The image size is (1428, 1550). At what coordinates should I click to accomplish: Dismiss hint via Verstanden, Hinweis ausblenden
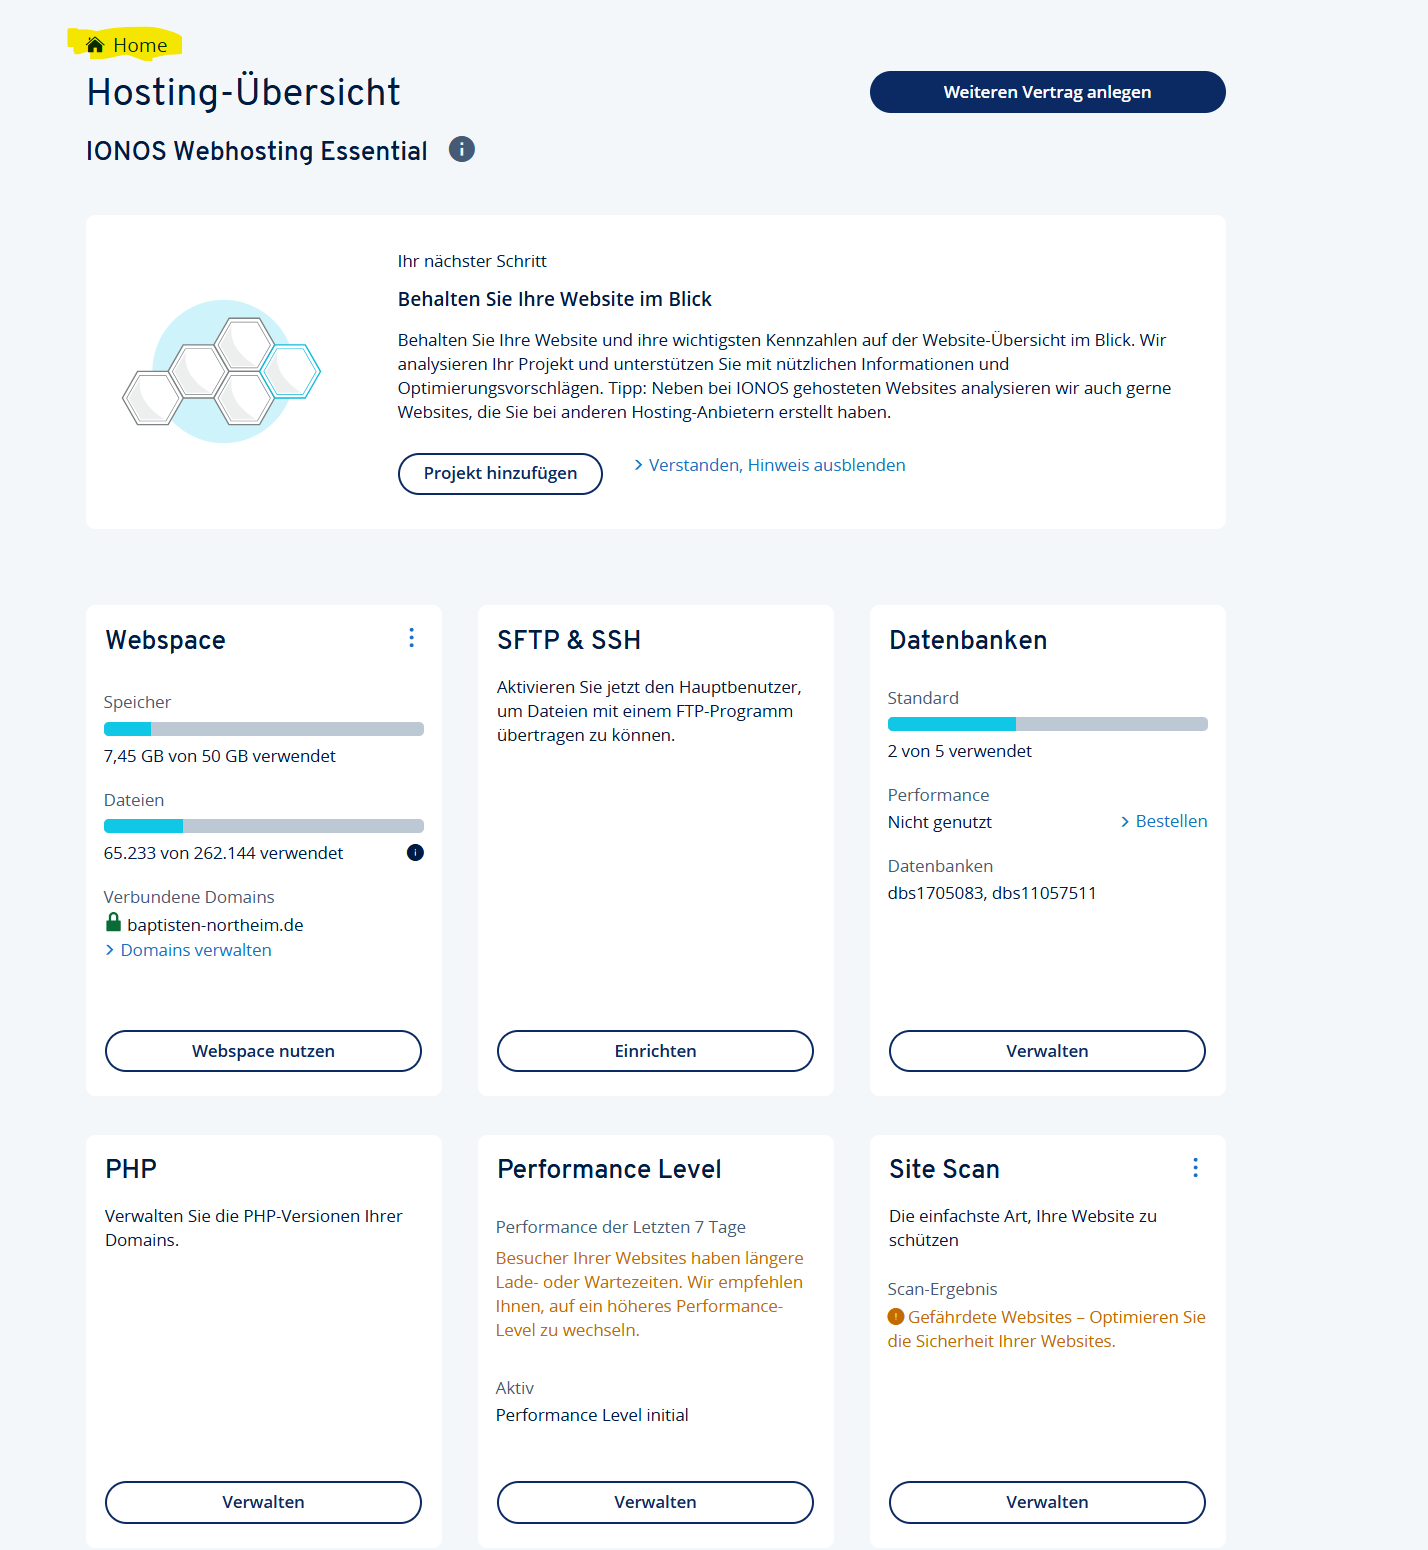(776, 465)
